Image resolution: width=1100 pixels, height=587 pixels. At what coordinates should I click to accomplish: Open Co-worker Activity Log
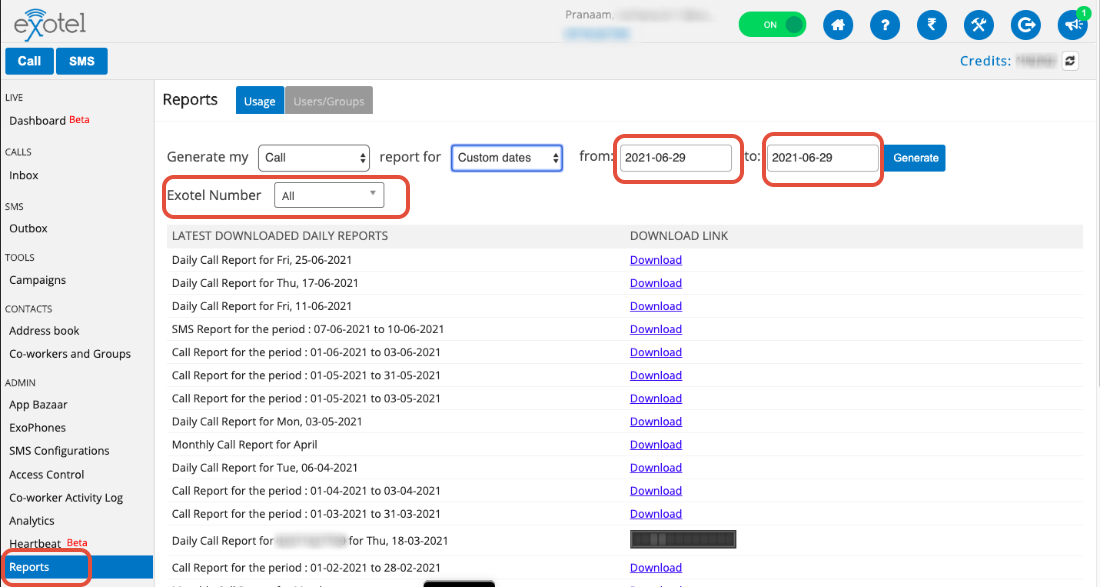click(x=66, y=498)
